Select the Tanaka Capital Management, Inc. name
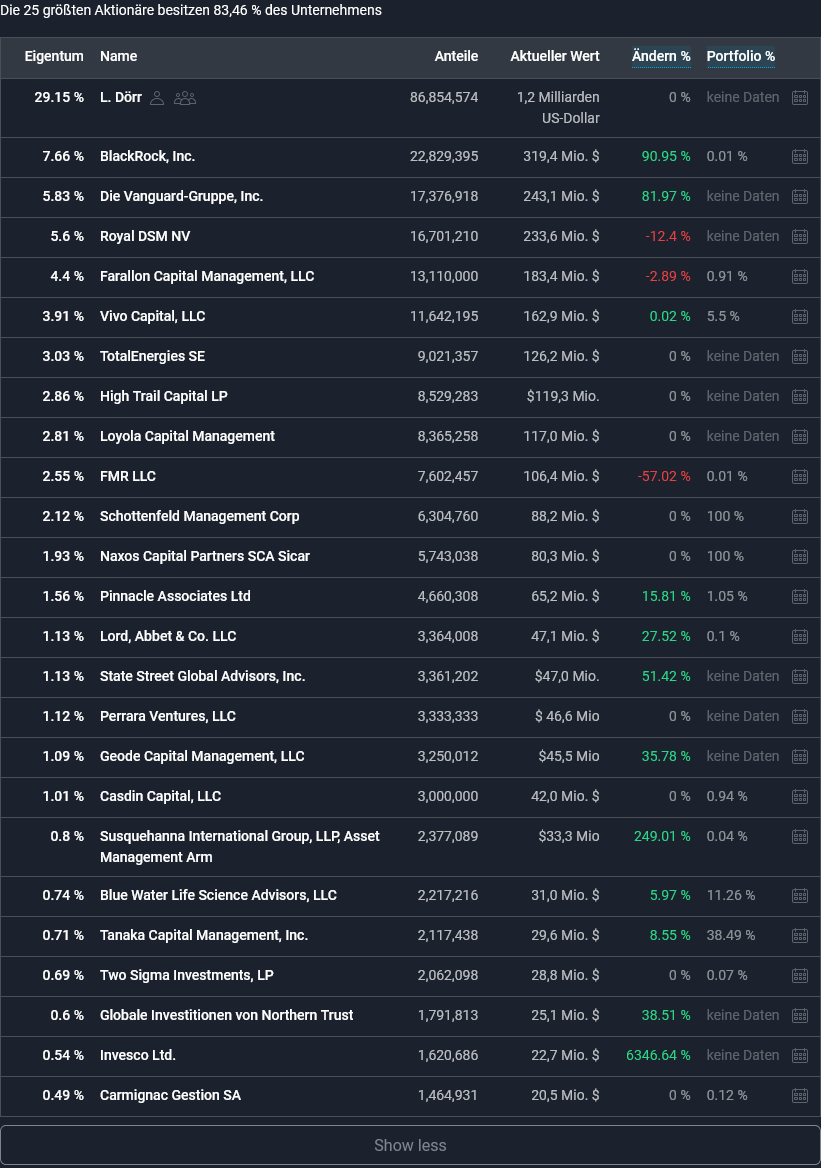The height and width of the screenshot is (1168, 821). [x=204, y=936]
